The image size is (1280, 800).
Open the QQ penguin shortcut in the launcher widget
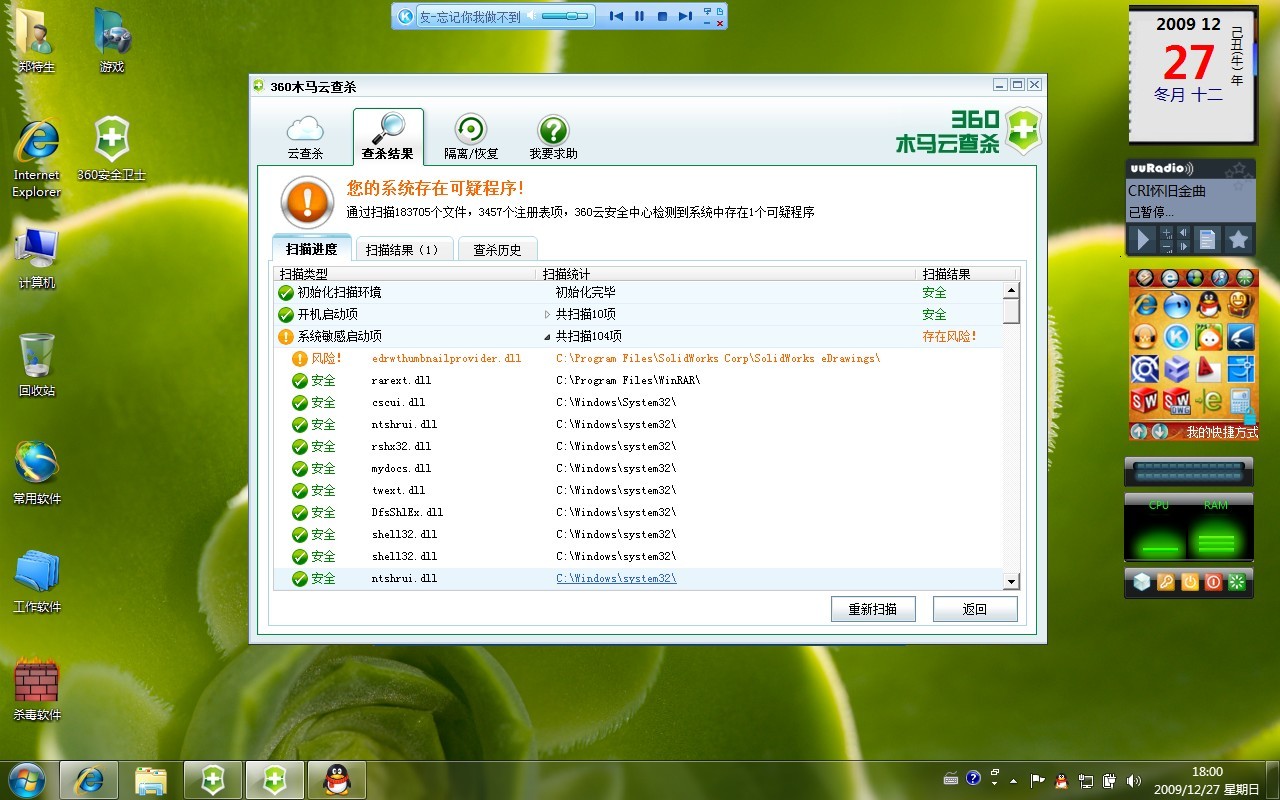[x=1209, y=304]
